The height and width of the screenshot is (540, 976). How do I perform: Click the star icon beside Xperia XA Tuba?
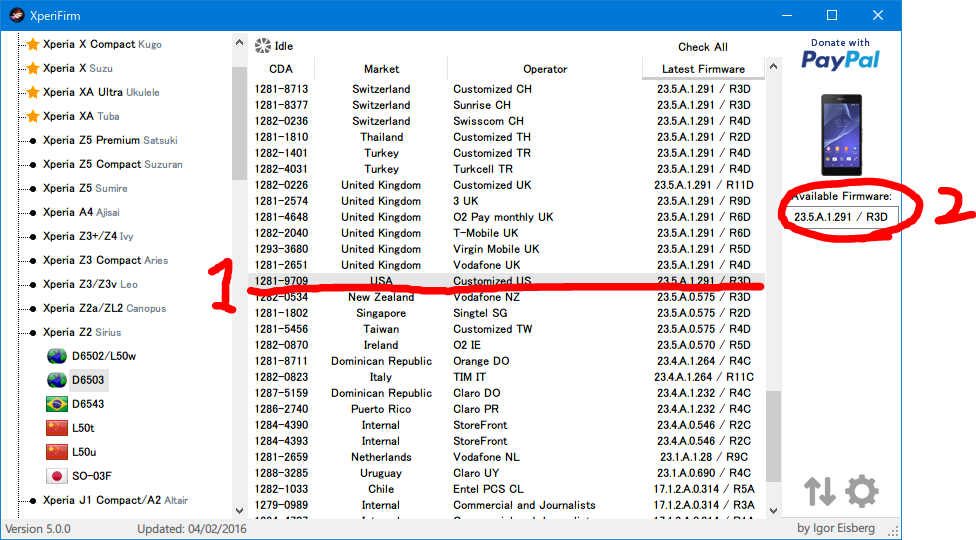click(x=33, y=116)
